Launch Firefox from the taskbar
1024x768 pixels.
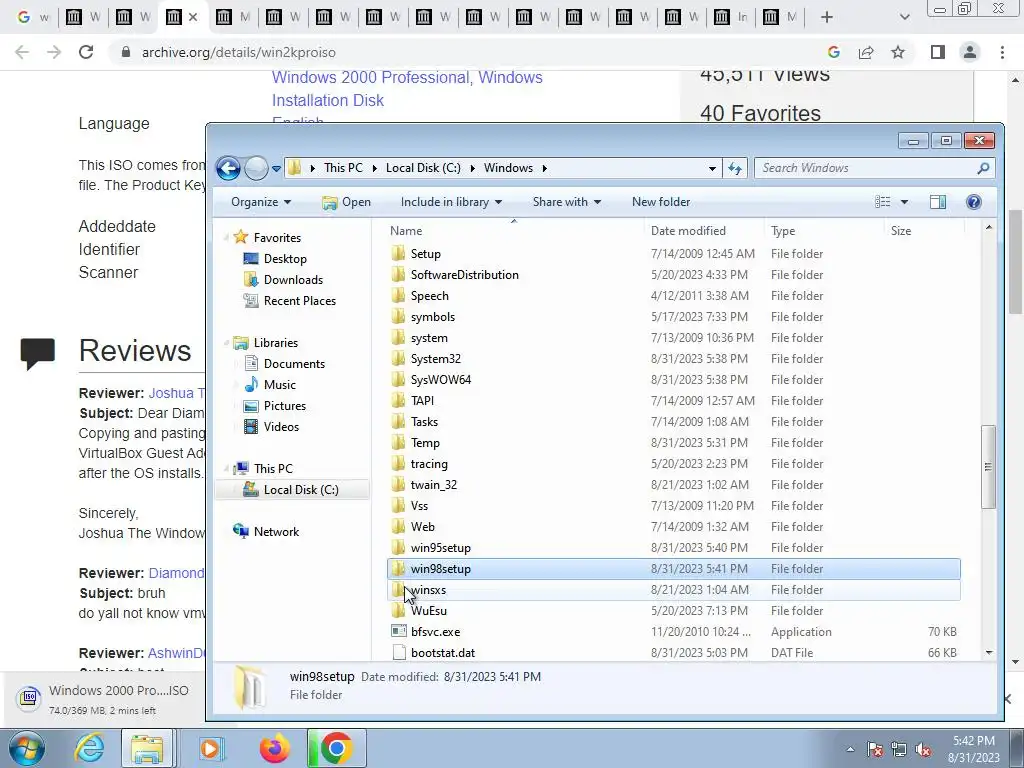point(274,748)
